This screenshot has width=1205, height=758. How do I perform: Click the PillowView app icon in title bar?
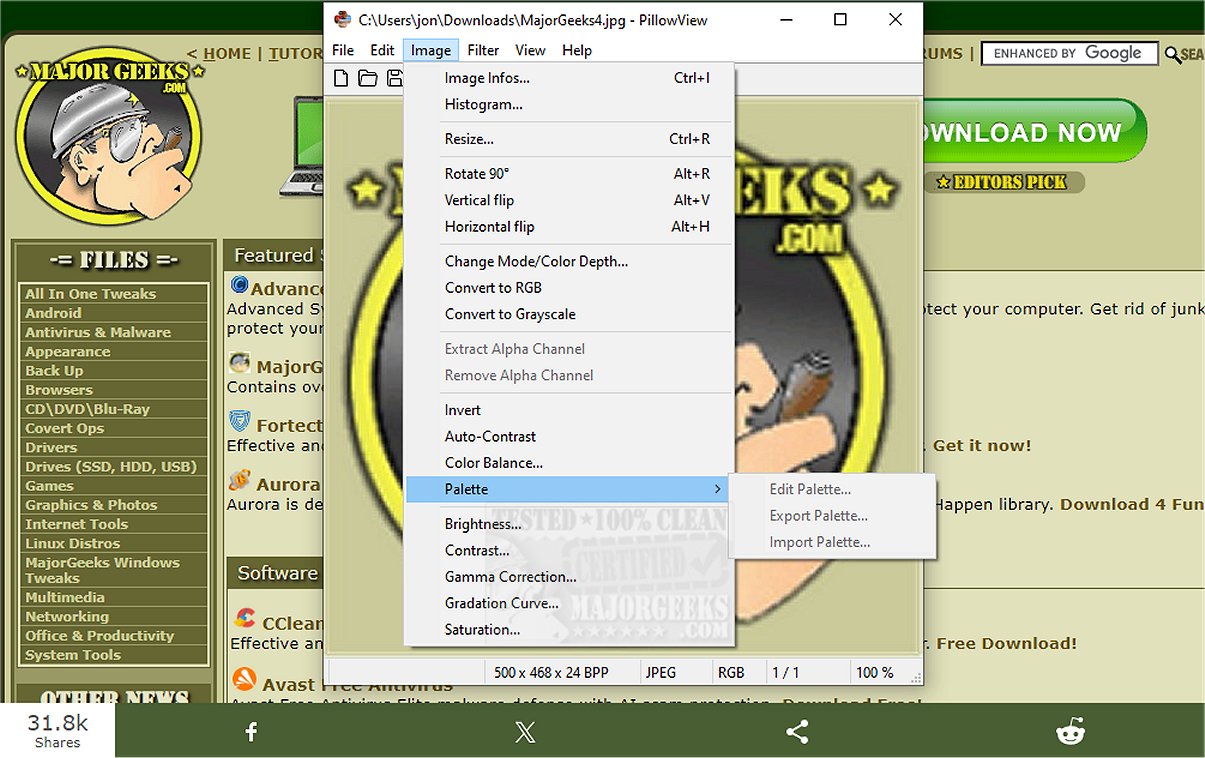click(343, 19)
